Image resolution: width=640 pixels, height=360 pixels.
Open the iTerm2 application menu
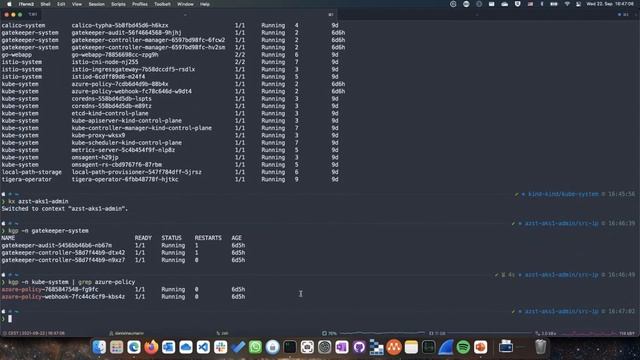click(26, 4)
